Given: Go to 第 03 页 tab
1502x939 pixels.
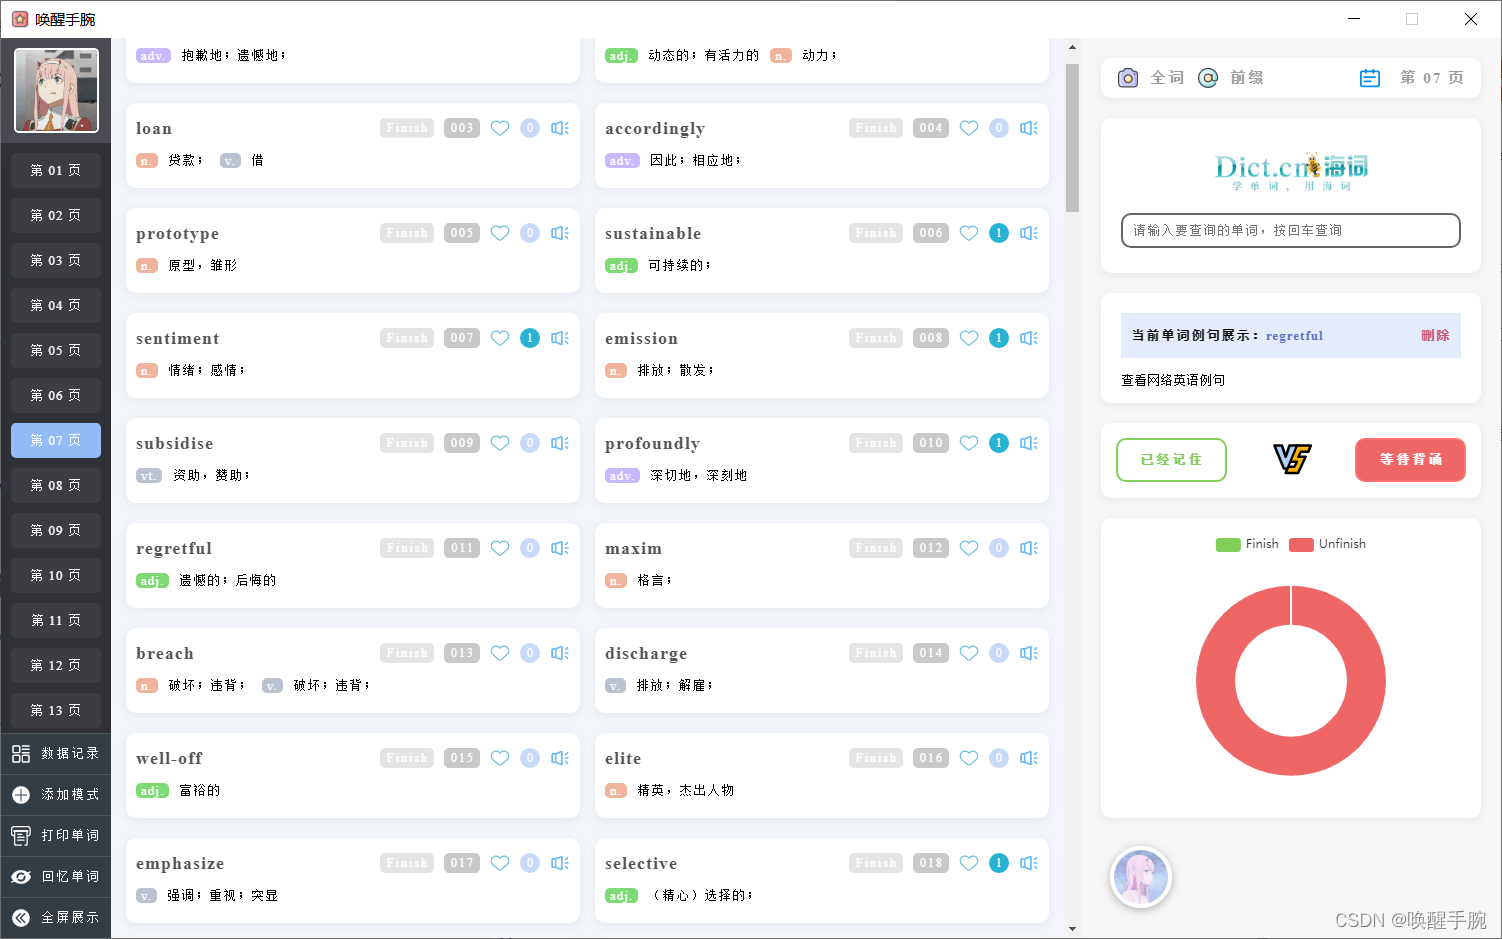Looking at the screenshot, I should [x=56, y=260].
